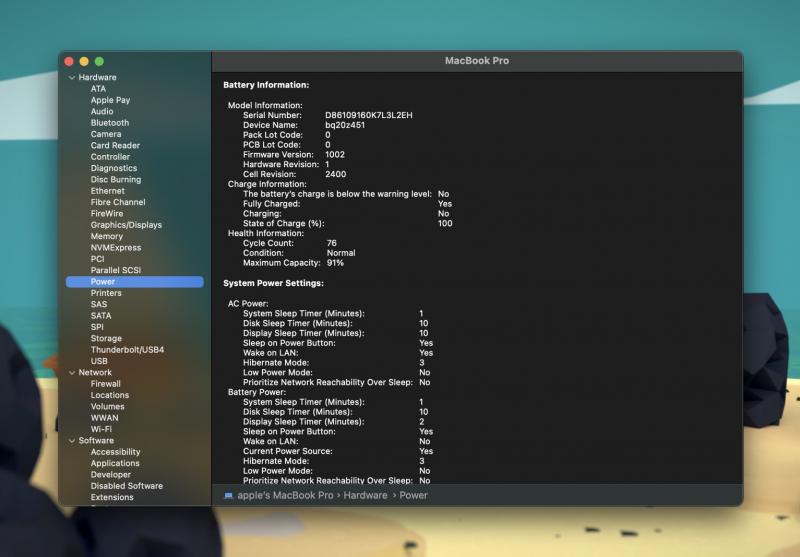Click the device name bq20z451

[x=345, y=125]
